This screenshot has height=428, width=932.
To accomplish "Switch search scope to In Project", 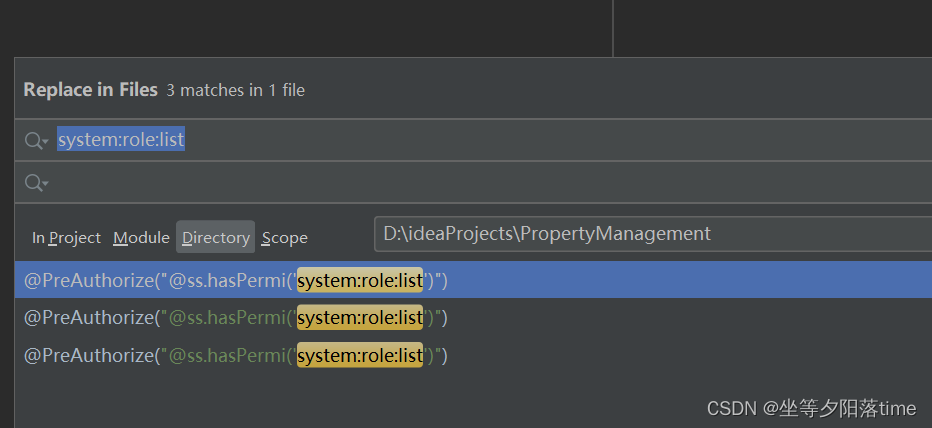I will (x=66, y=237).
